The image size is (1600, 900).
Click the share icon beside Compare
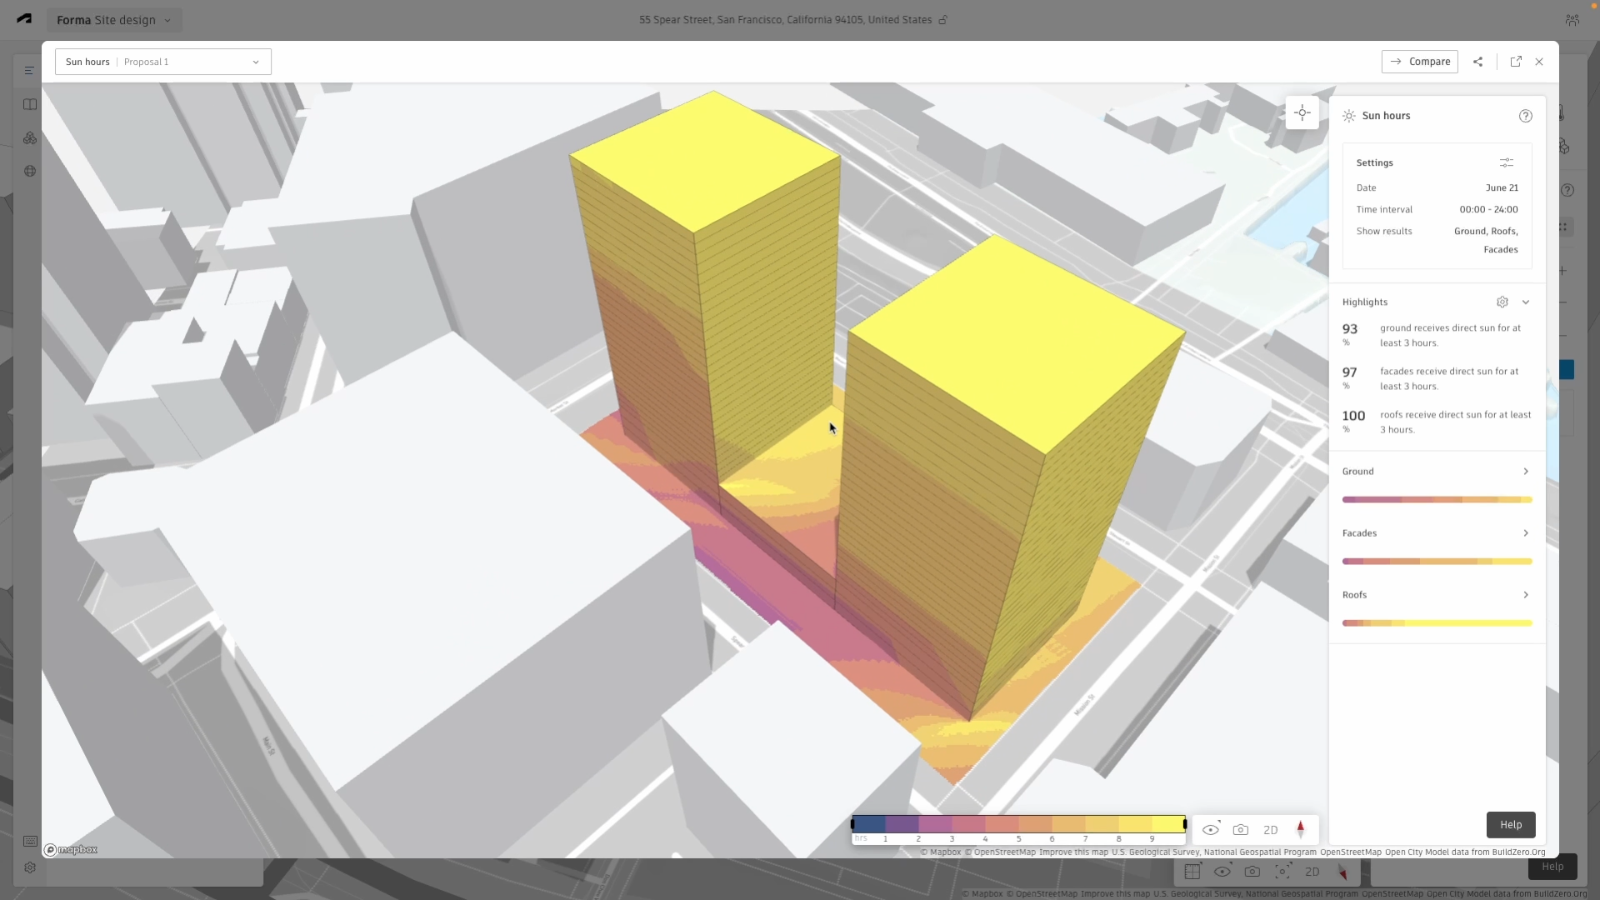(x=1478, y=62)
